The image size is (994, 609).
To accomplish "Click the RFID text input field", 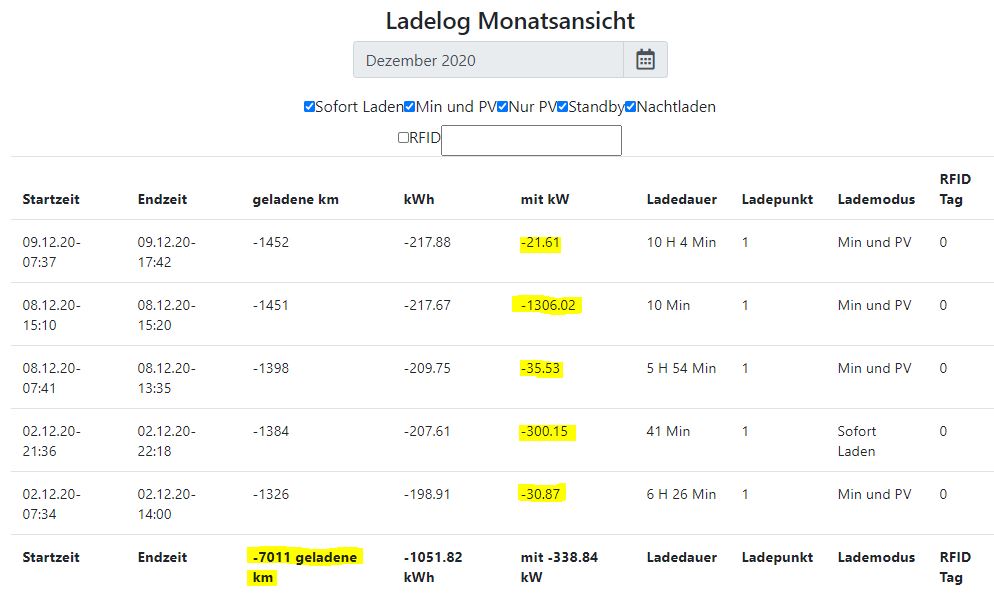I will click(531, 140).
